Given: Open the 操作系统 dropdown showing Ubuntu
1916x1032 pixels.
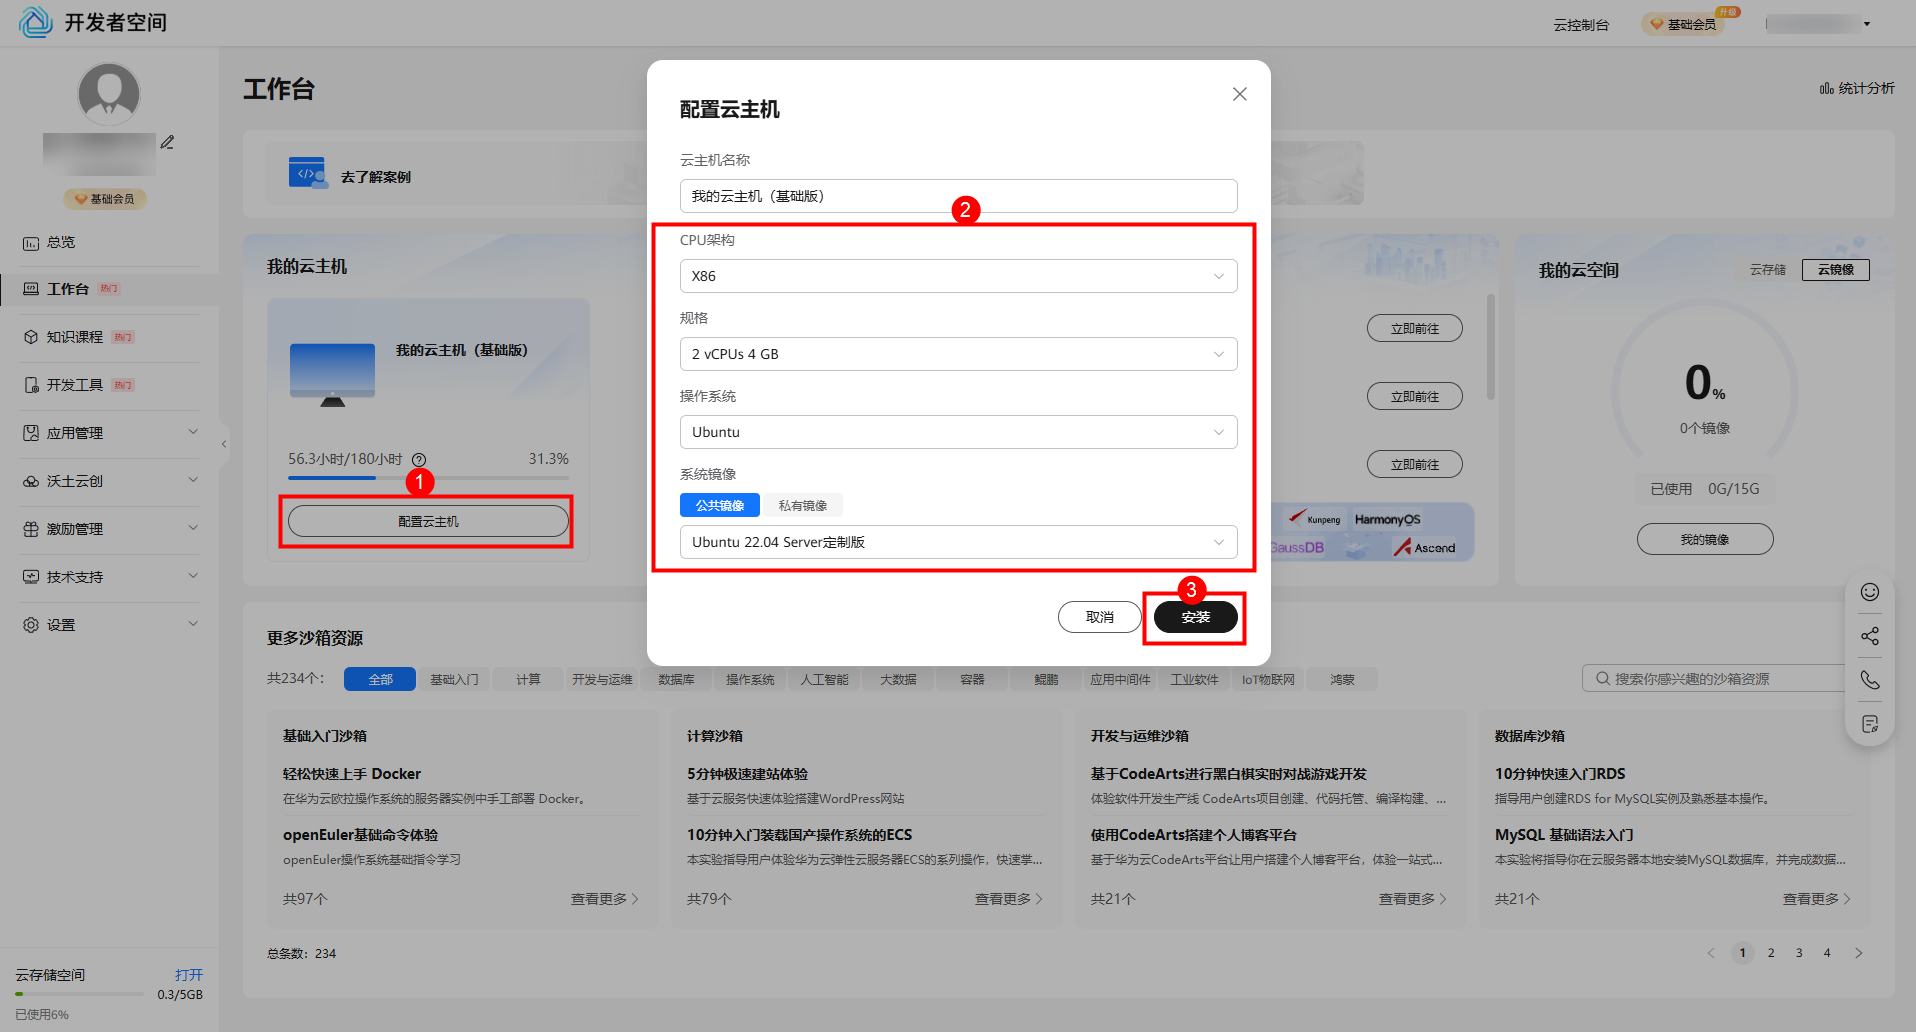Looking at the screenshot, I should 958,432.
